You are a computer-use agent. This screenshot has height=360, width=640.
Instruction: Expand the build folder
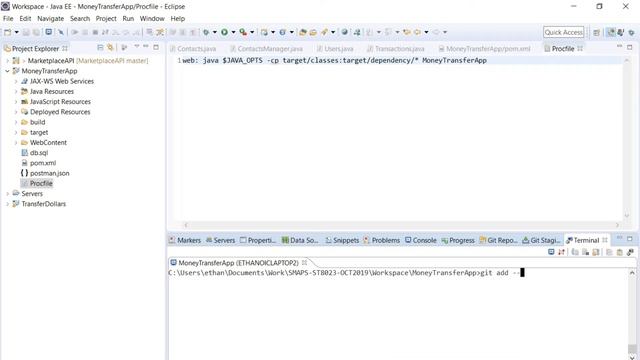pos(16,122)
